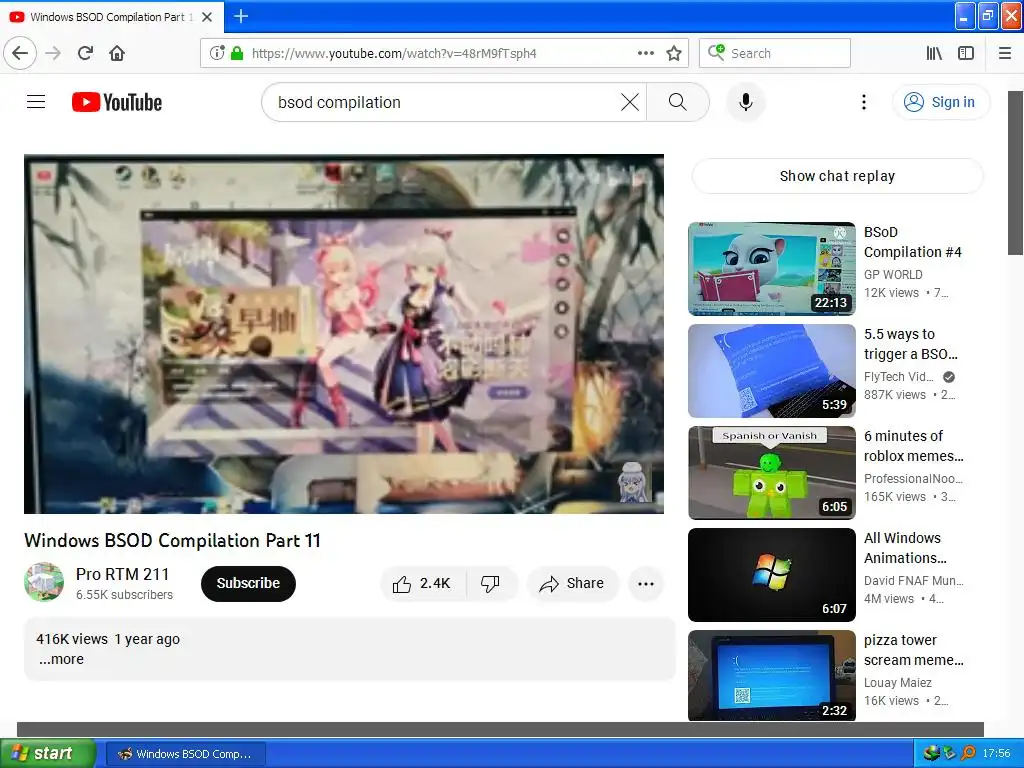Open more actions menu beside Share
The width and height of the screenshot is (1024, 768).
tap(646, 584)
